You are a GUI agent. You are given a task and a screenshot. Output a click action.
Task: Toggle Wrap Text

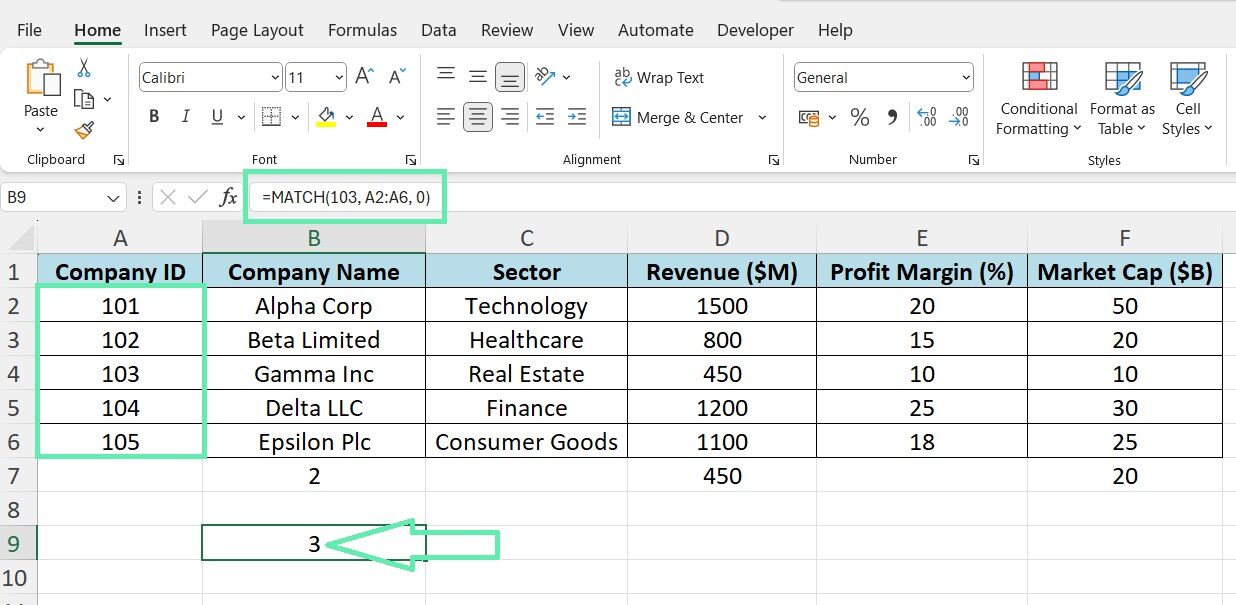(x=658, y=77)
